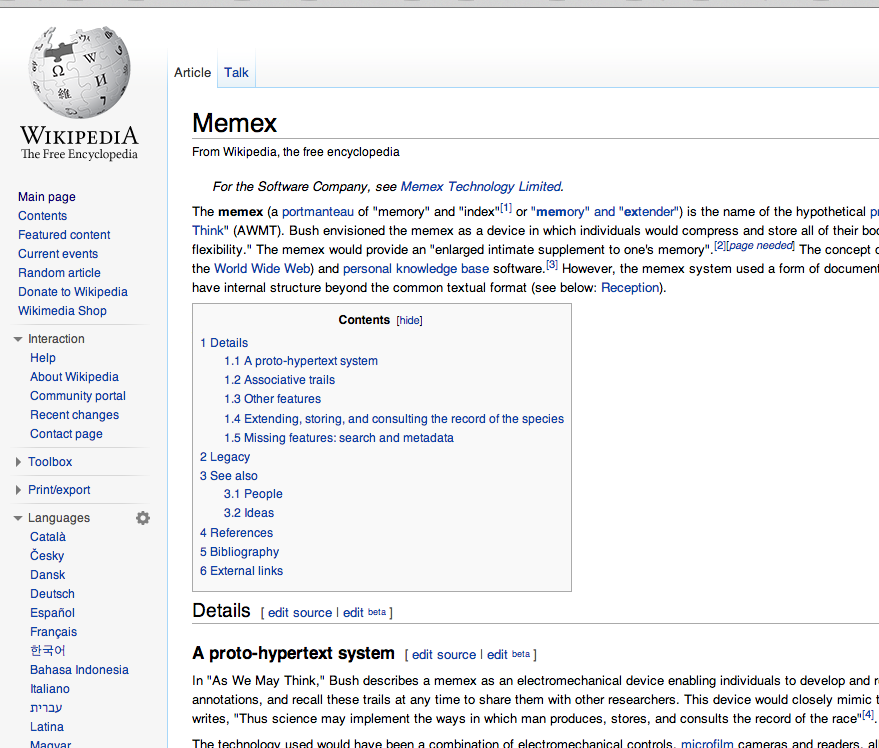Open Current events

point(58,254)
